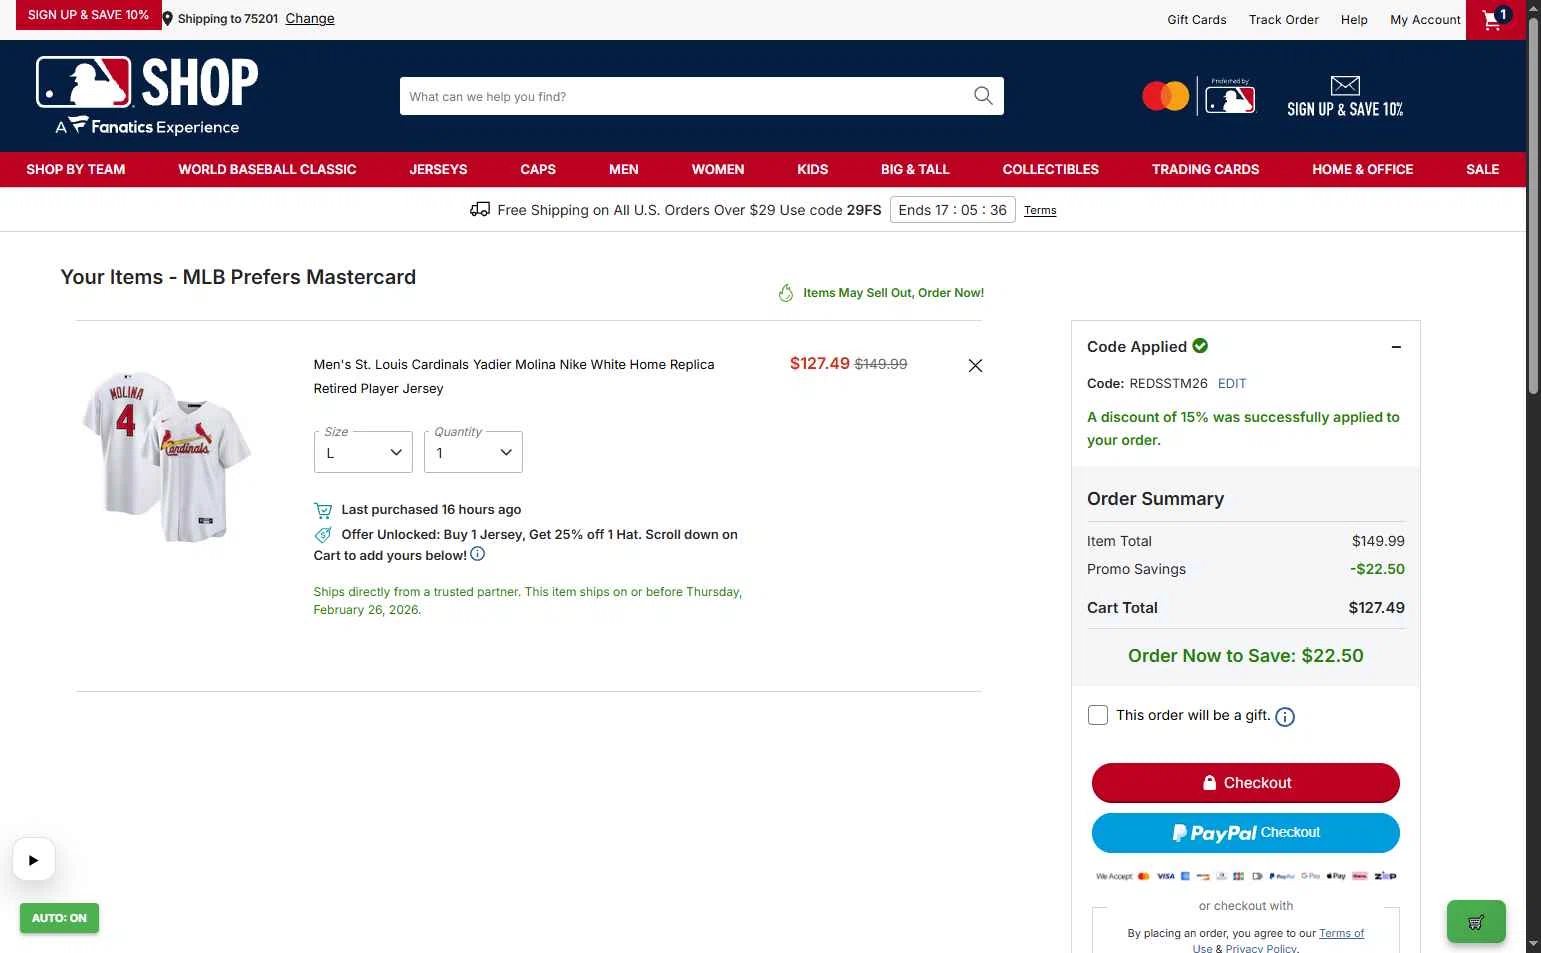This screenshot has width=1541, height=953.
Task: Open the Men menu
Action: tap(624, 170)
